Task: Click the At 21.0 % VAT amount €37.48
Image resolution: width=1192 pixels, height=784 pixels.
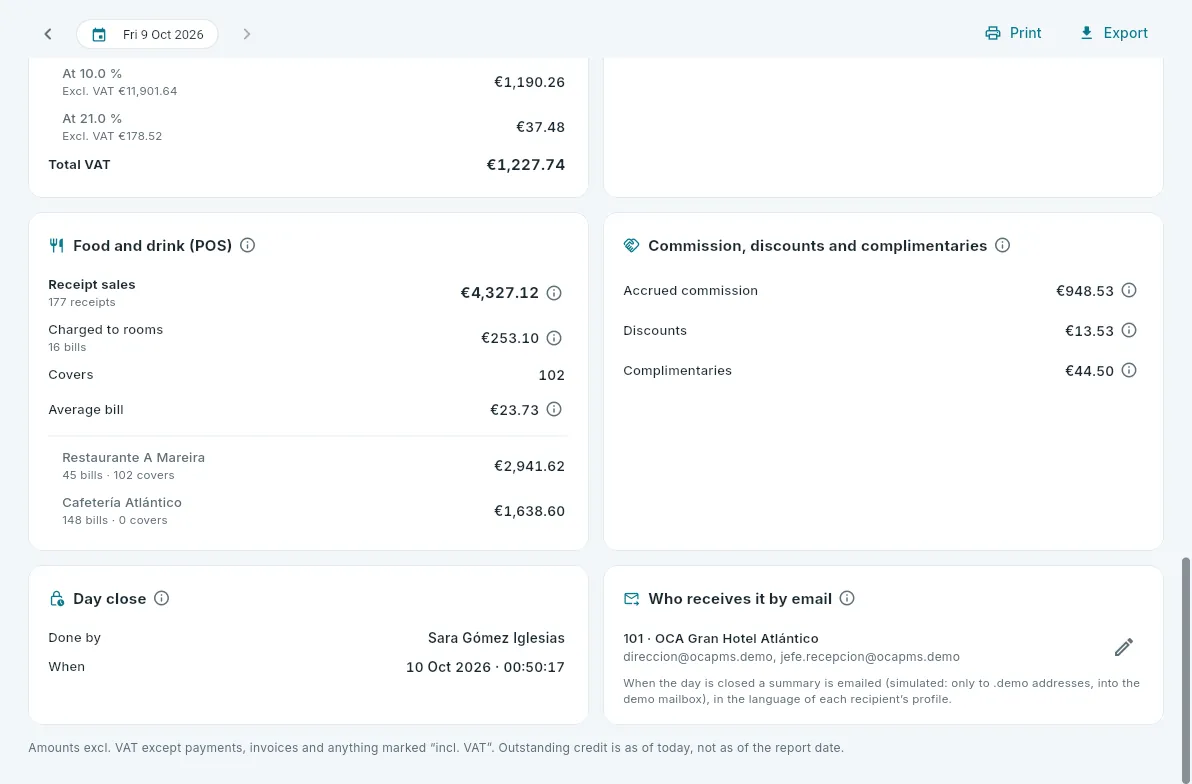Action: (x=541, y=127)
